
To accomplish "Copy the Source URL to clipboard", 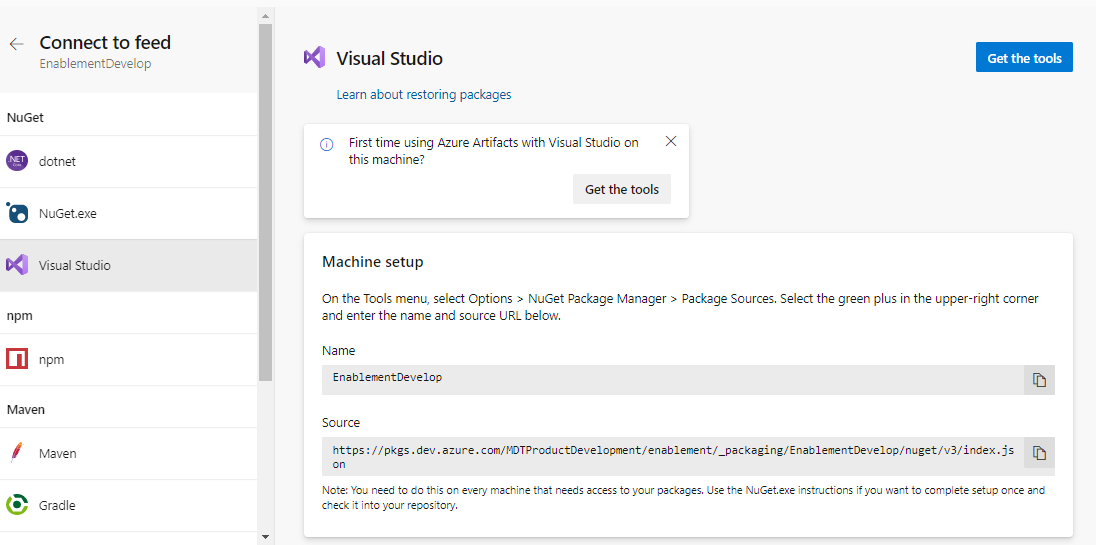I will pos(1039,452).
